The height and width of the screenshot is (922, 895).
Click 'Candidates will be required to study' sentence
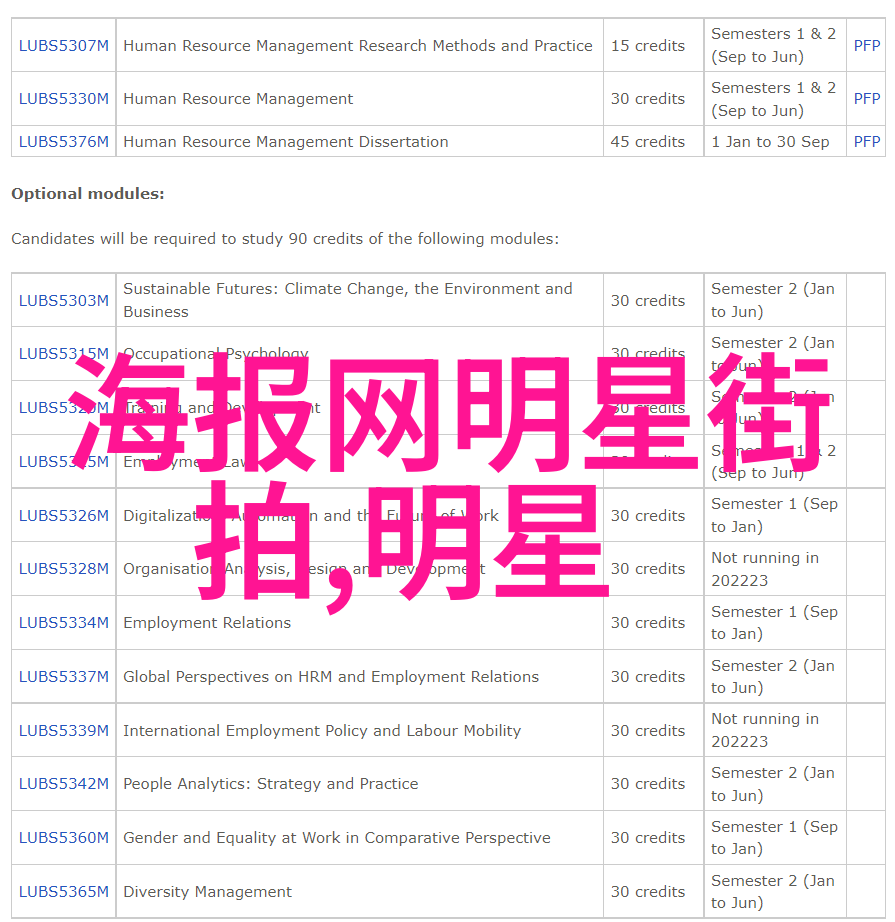coord(285,239)
